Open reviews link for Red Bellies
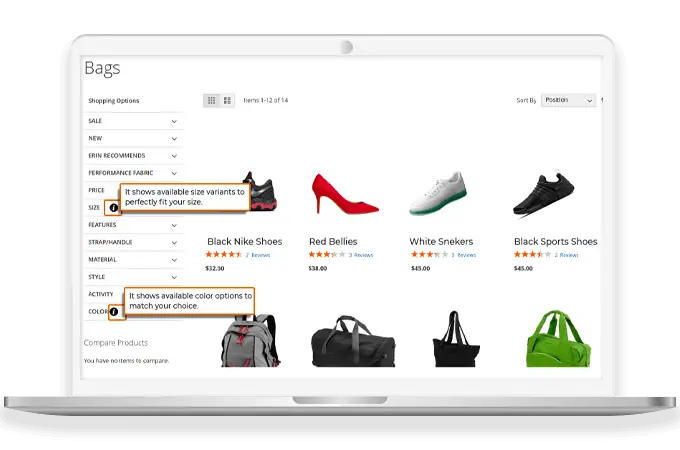 pyautogui.click(x=361, y=255)
